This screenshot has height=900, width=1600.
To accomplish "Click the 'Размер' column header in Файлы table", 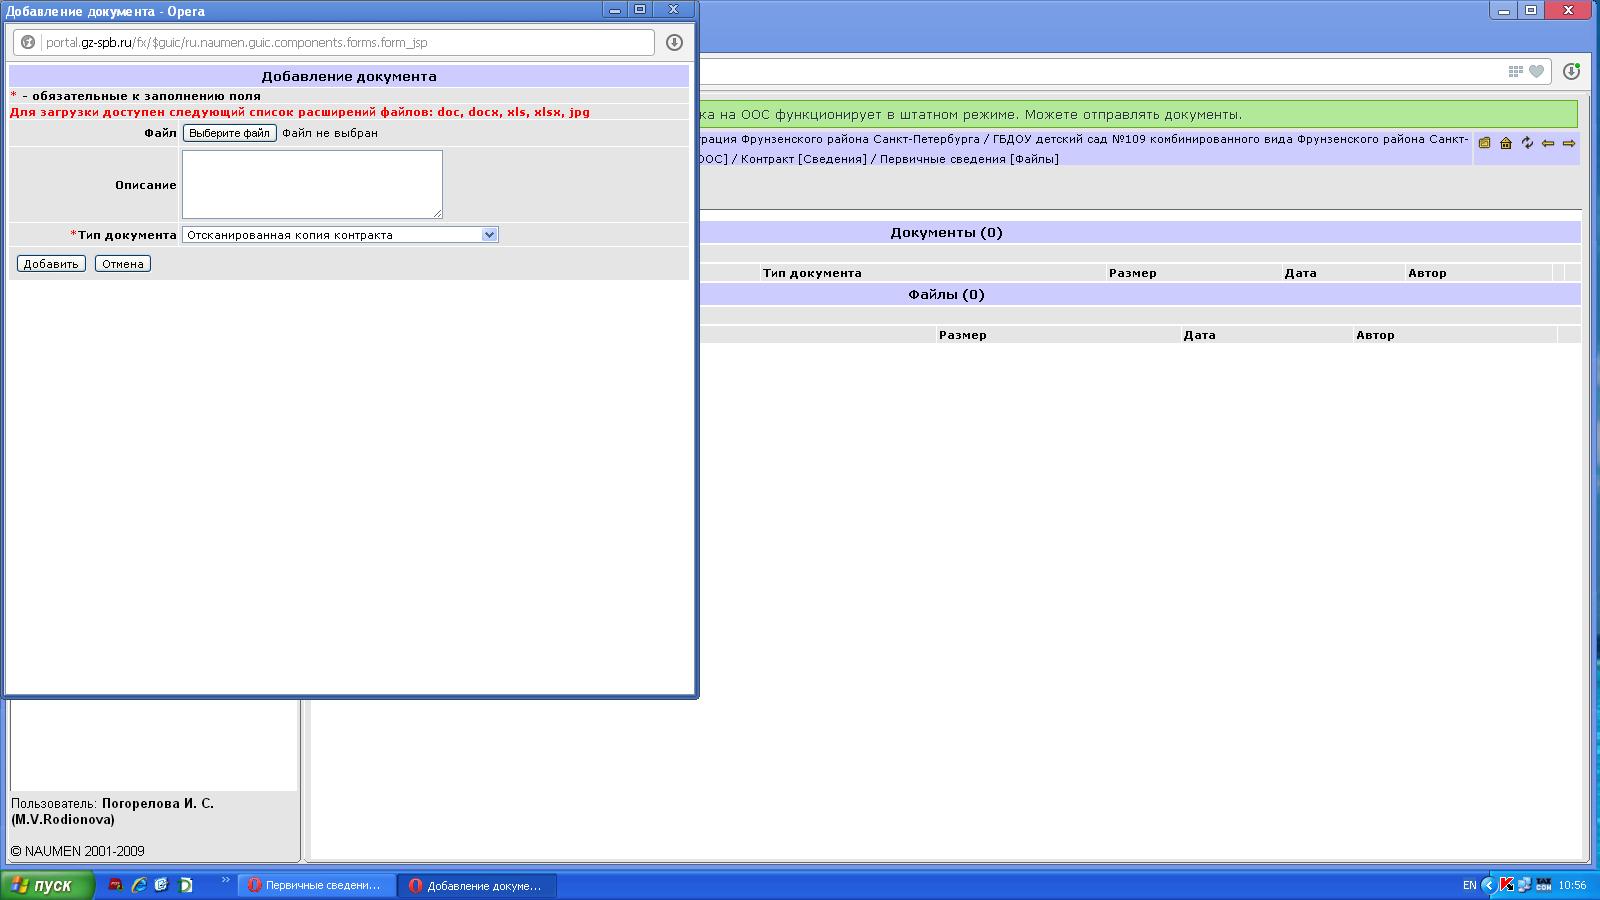I will coord(963,335).
